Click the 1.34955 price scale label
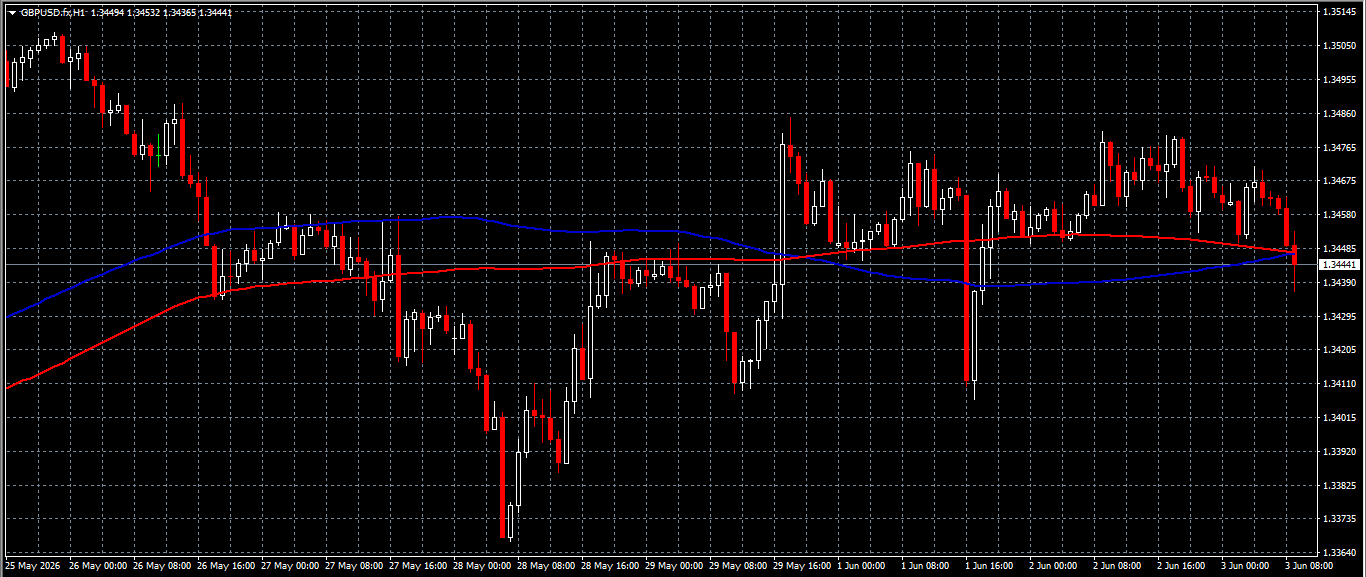Viewport: 1366px width, 577px height. click(1339, 79)
